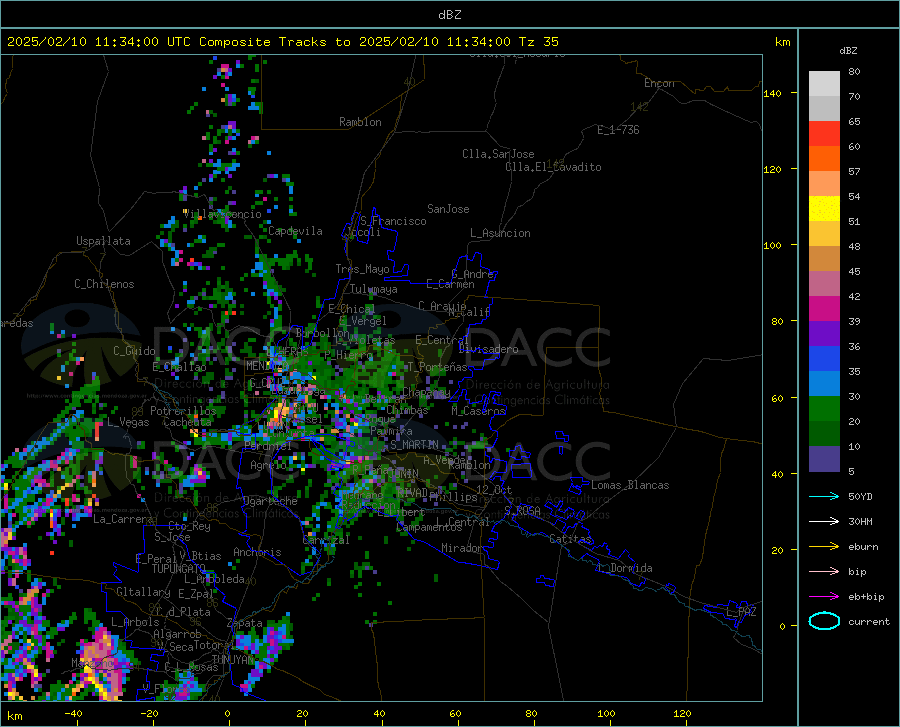The height and width of the screenshot is (727, 900).
Task: Click the Mirador map label
Action: click(x=462, y=548)
